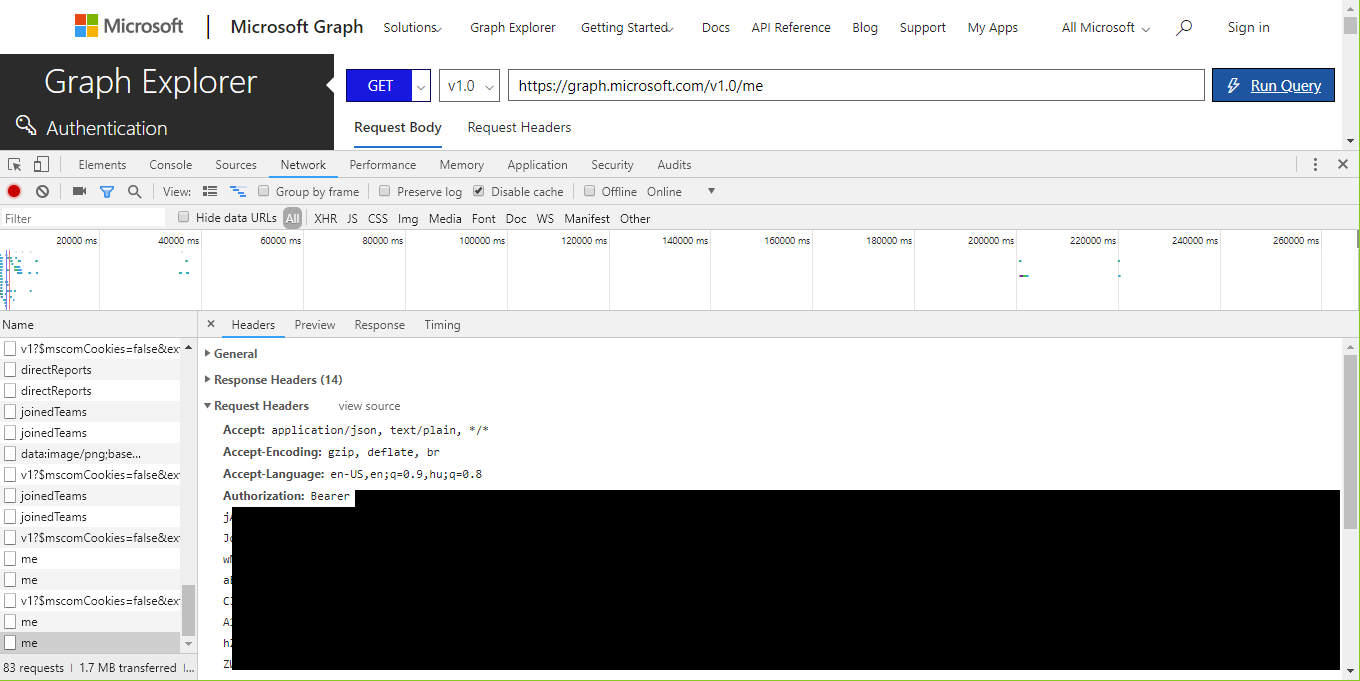Open the API Reference link

click(791, 28)
